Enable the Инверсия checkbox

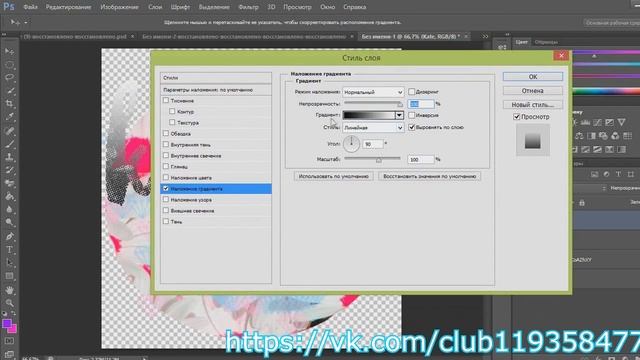click(412, 115)
